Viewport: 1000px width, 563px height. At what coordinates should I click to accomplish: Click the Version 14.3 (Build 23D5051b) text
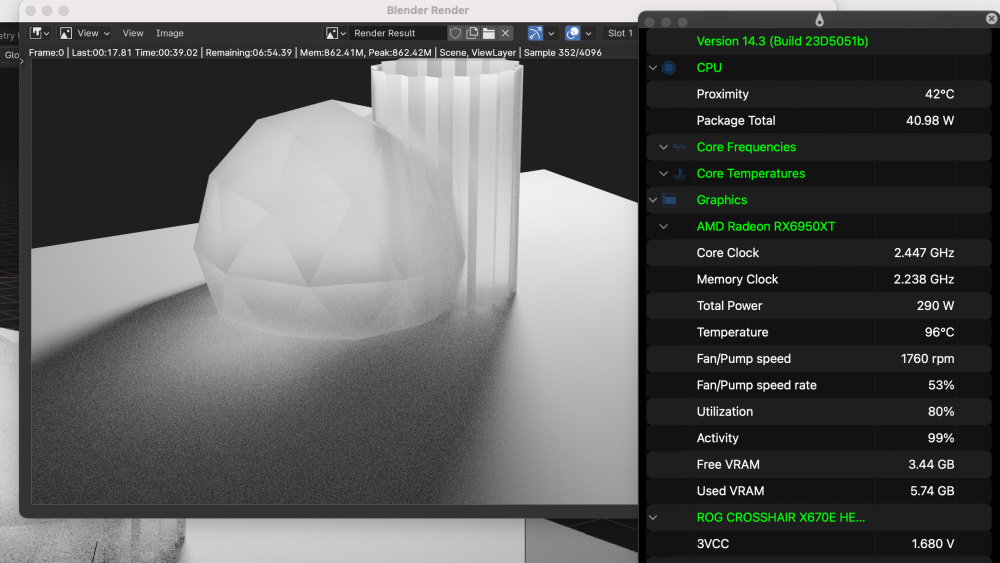point(782,41)
